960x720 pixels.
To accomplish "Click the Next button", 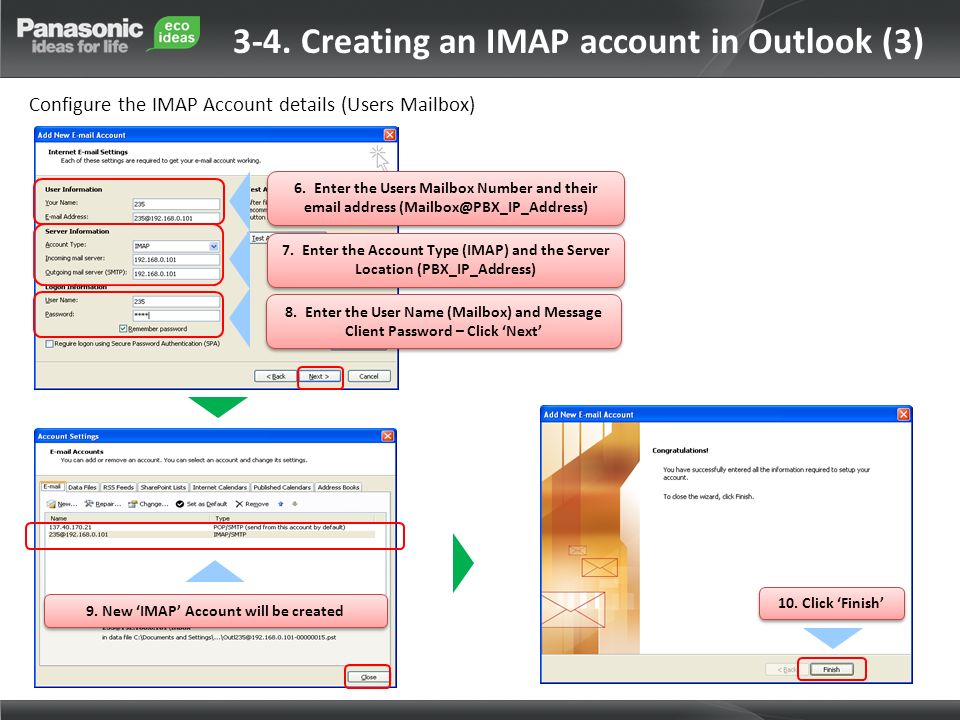I will [319, 377].
